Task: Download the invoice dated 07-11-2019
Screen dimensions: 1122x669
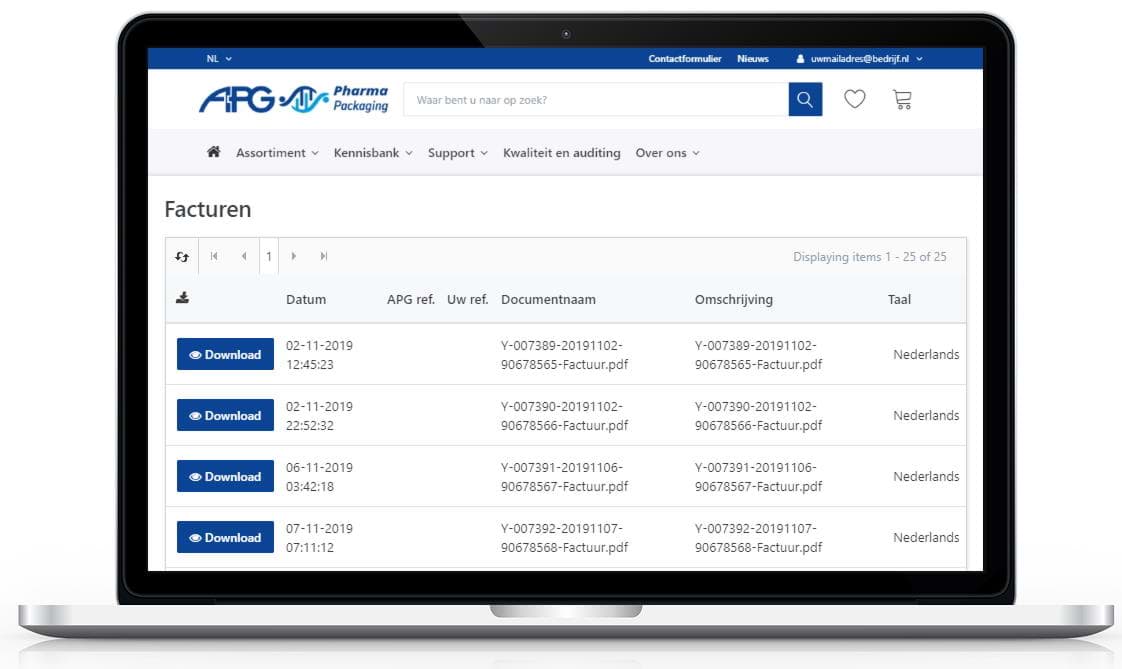Action: [x=225, y=537]
